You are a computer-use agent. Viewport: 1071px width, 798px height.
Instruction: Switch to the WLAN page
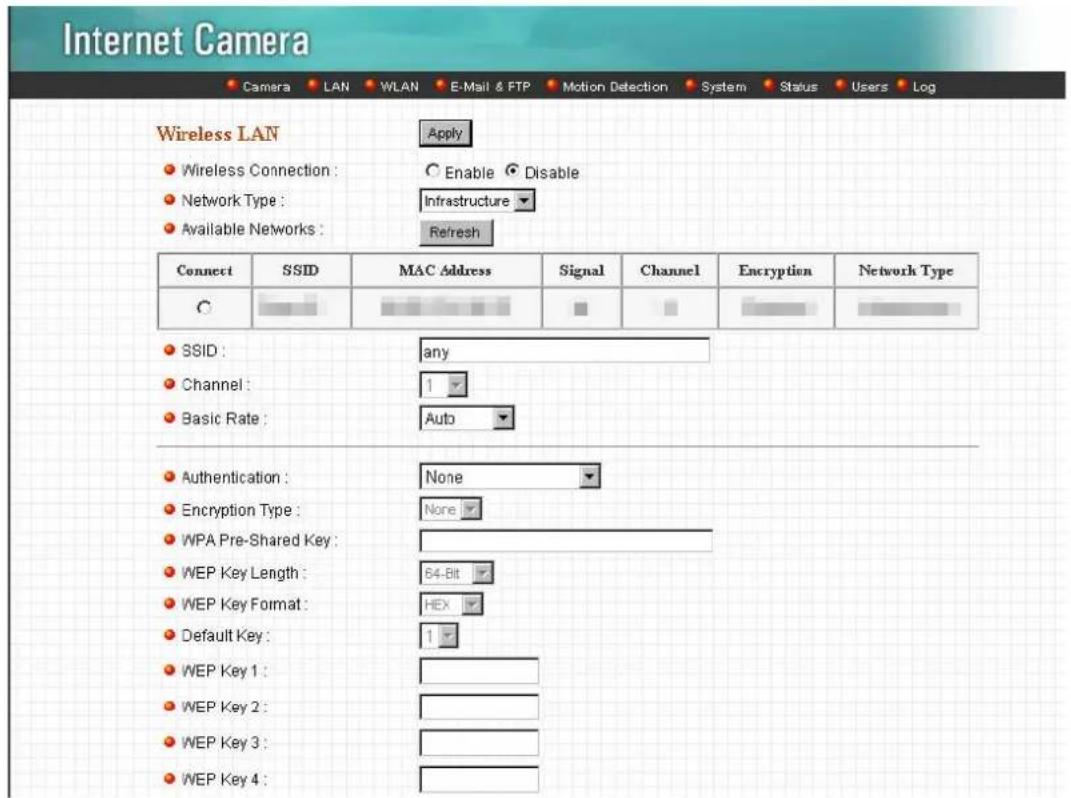pos(399,87)
